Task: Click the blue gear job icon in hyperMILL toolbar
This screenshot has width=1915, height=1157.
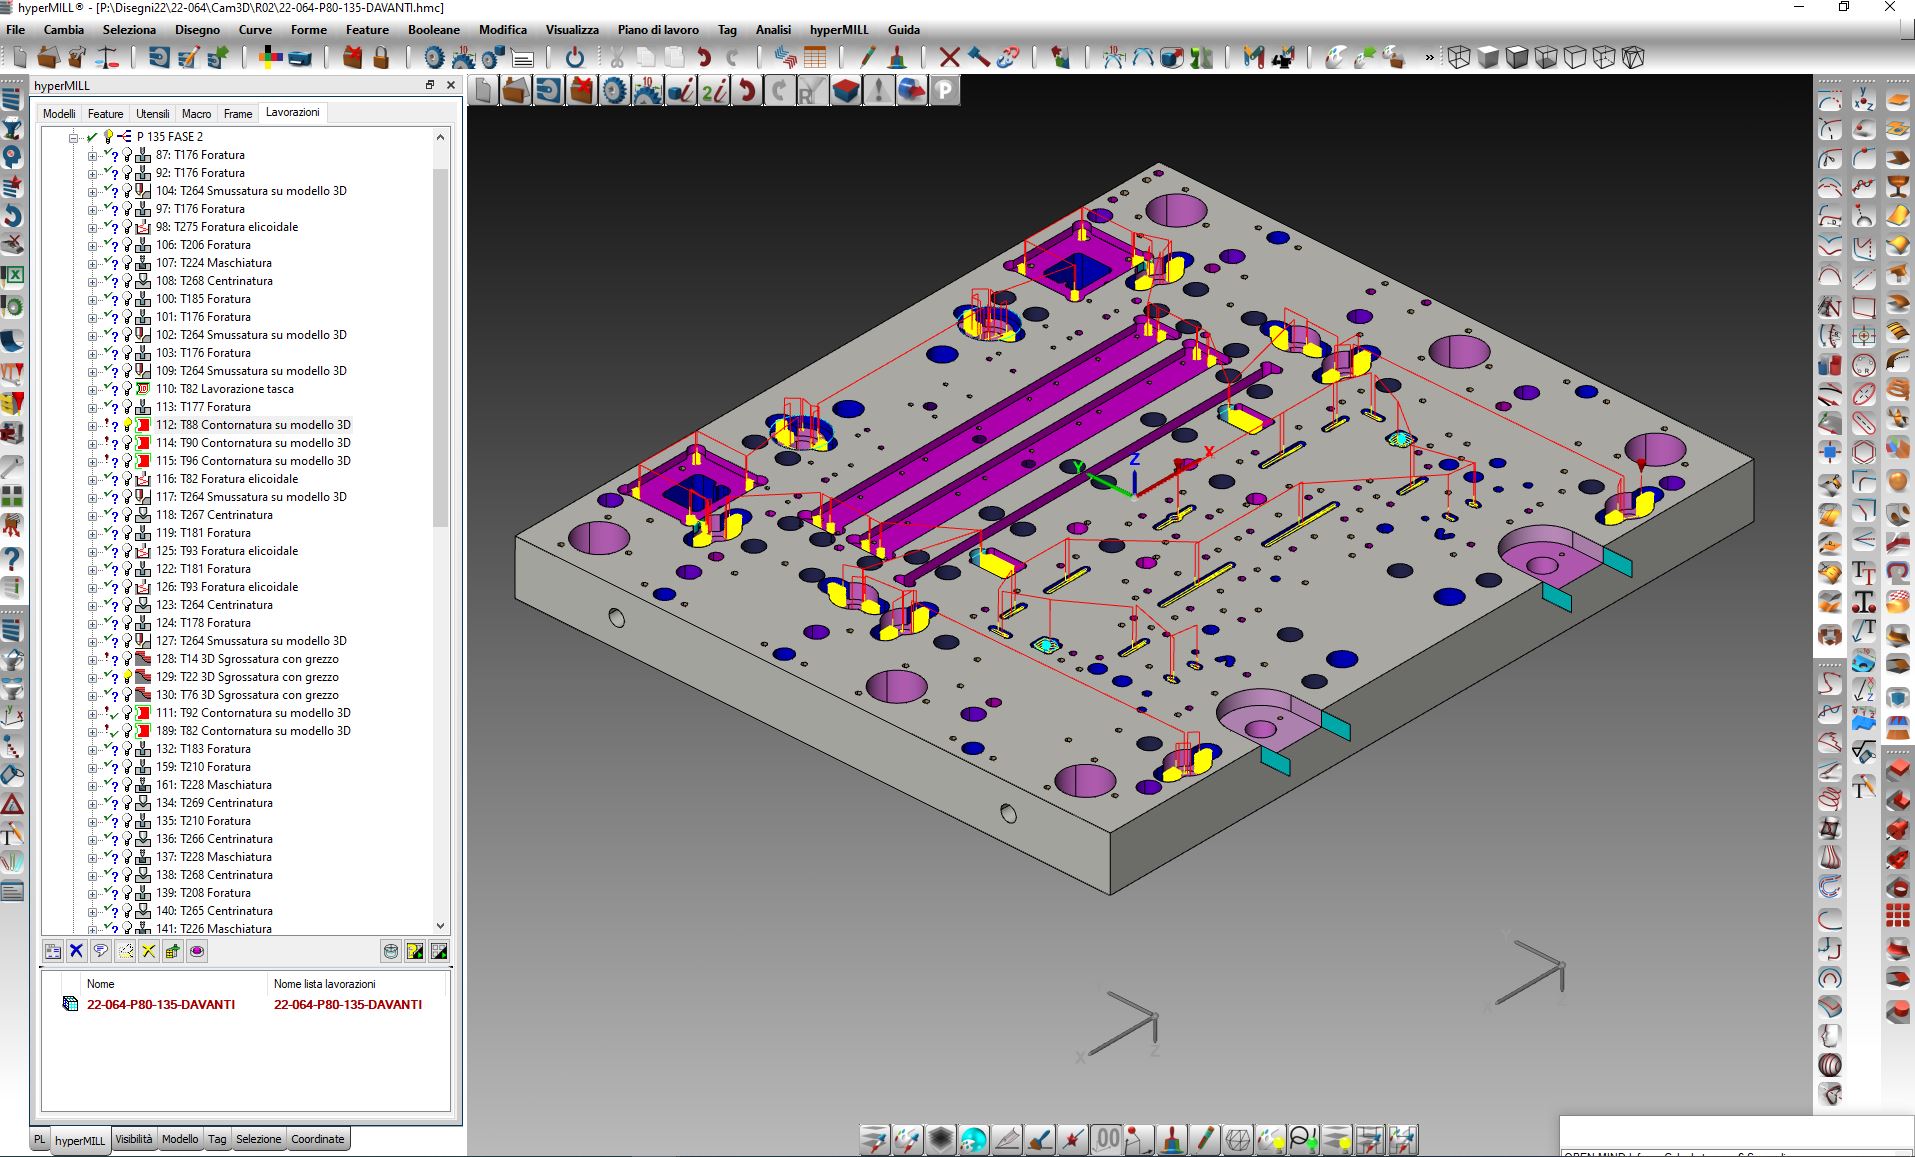Action: (615, 91)
